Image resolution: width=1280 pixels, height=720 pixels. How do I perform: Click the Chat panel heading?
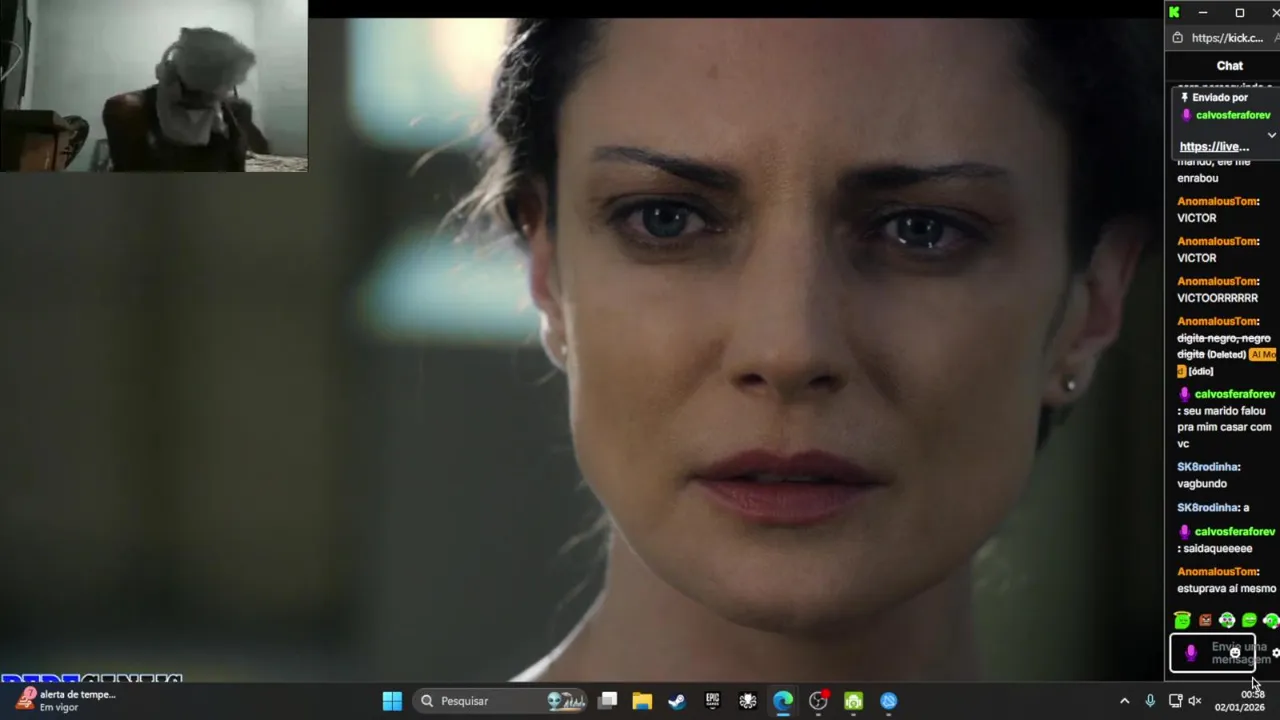coord(1229,65)
